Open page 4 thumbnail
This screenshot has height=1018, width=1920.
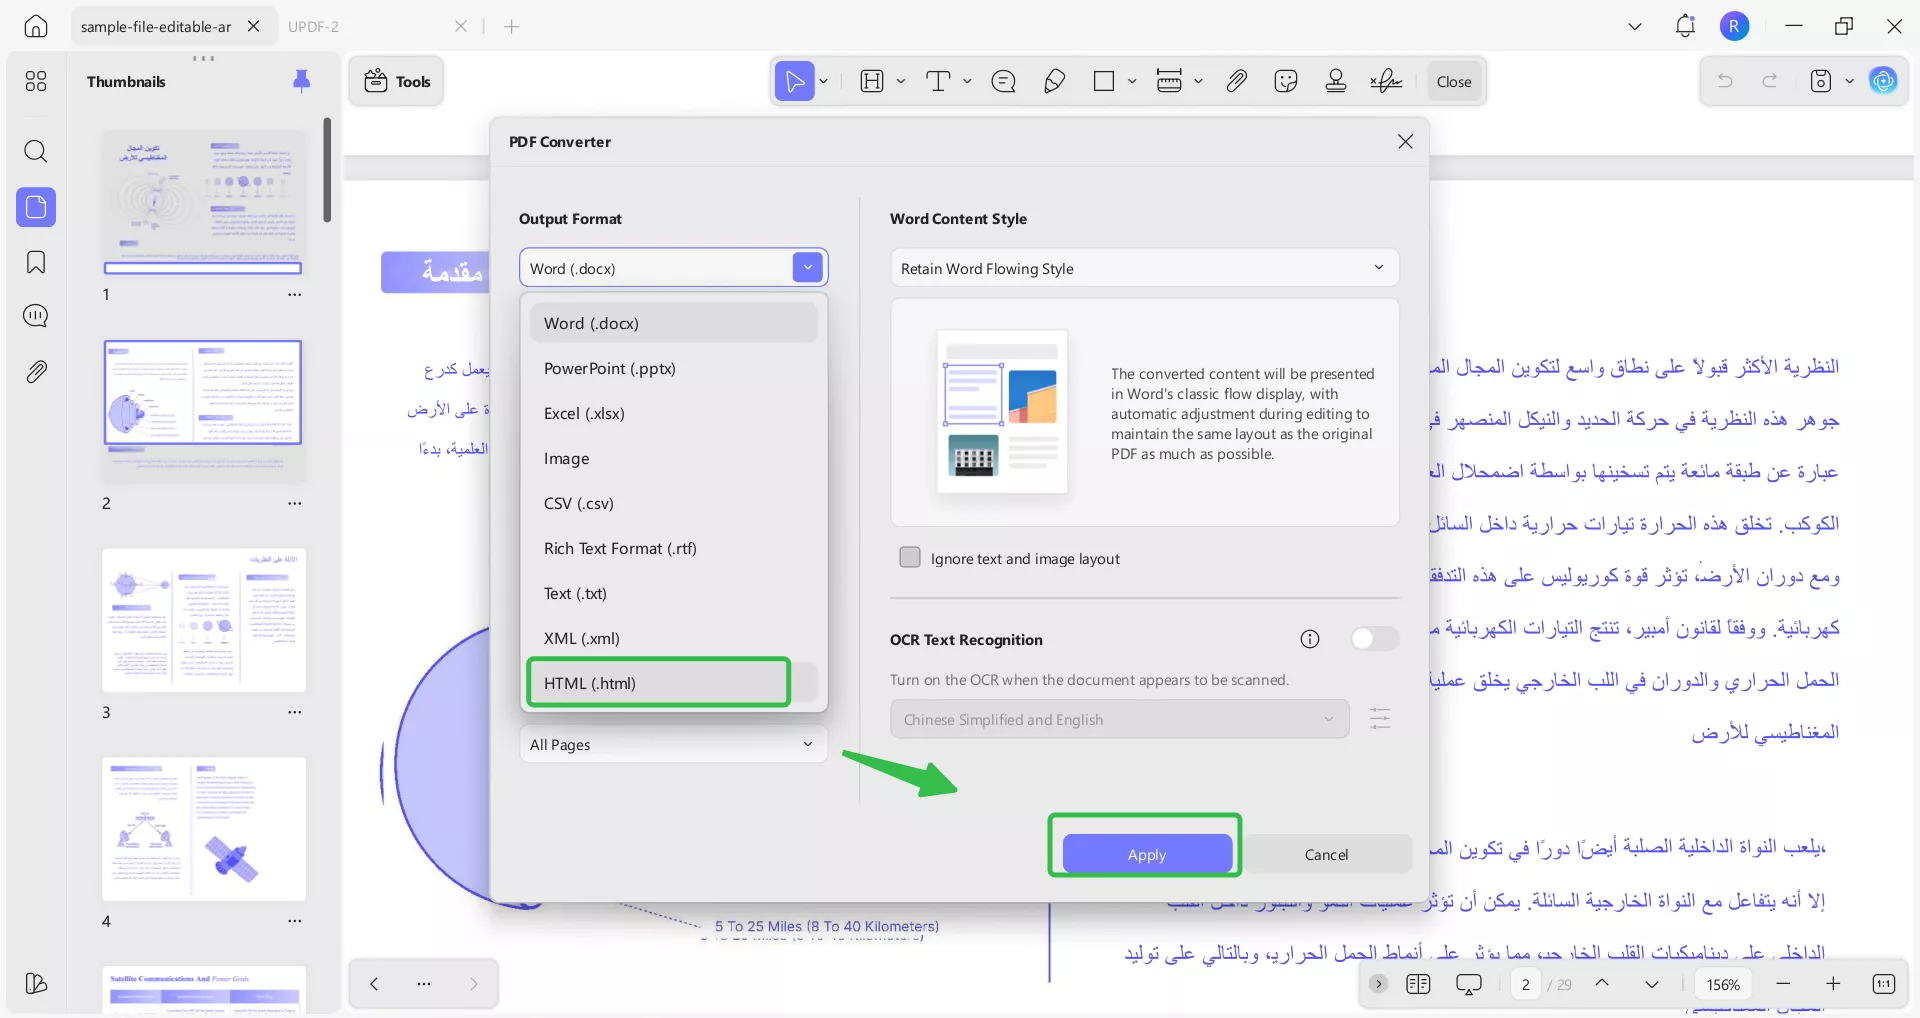coord(204,829)
